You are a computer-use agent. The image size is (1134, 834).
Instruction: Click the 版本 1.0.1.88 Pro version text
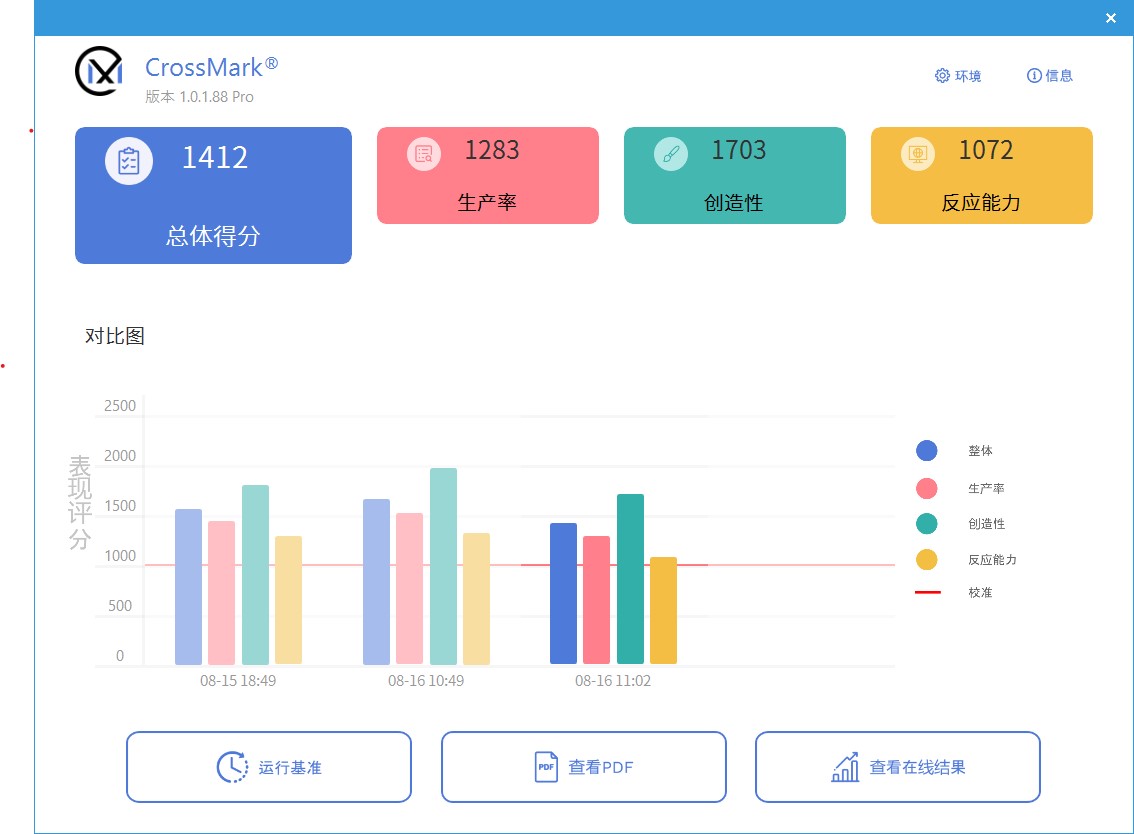point(200,97)
